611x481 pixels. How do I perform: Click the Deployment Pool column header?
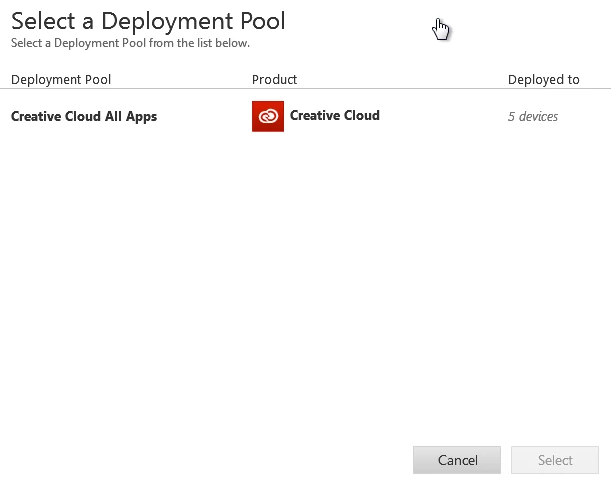coord(61,80)
